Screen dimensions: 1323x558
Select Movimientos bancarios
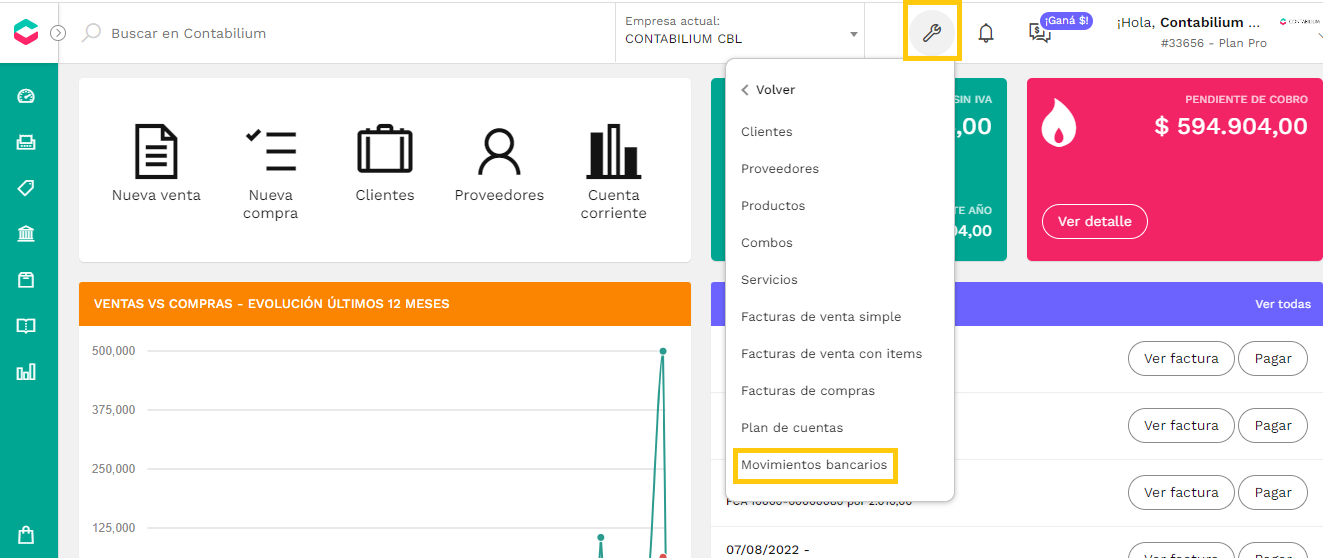814,465
